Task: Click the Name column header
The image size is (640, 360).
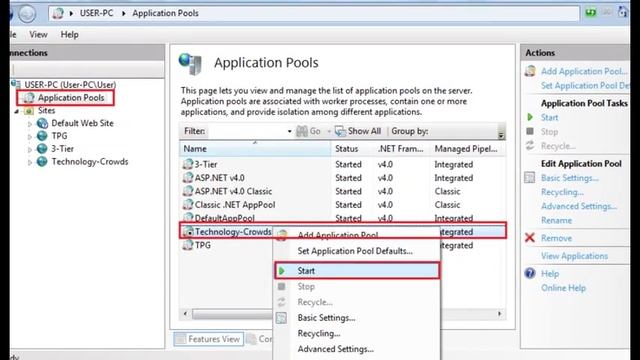Action: (x=255, y=149)
